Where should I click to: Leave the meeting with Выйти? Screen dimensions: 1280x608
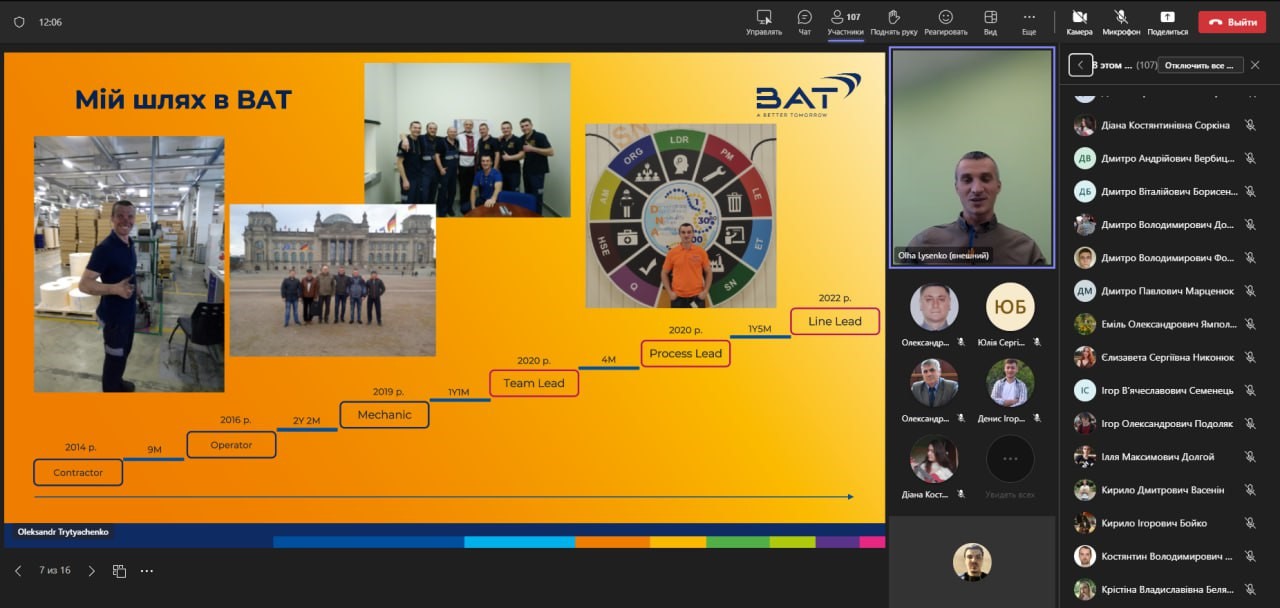click(1232, 22)
